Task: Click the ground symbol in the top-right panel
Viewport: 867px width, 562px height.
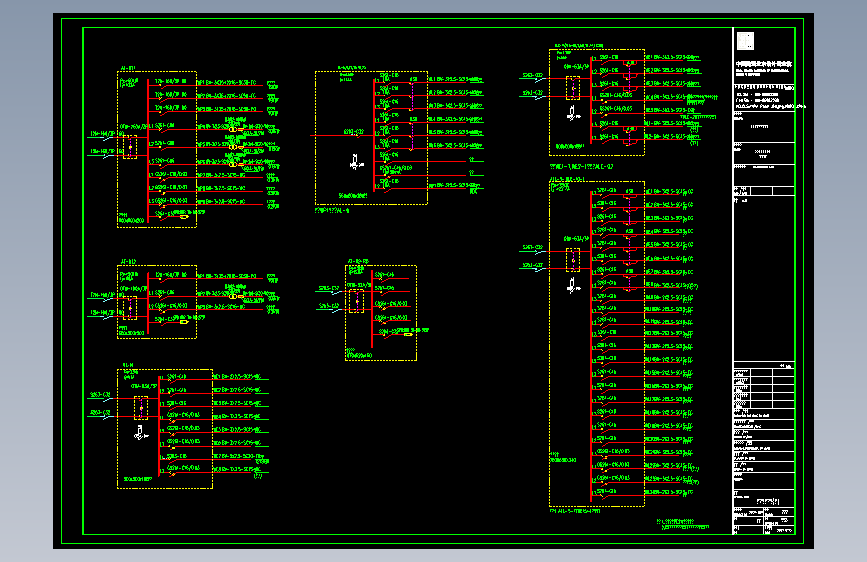Action: pos(573,113)
